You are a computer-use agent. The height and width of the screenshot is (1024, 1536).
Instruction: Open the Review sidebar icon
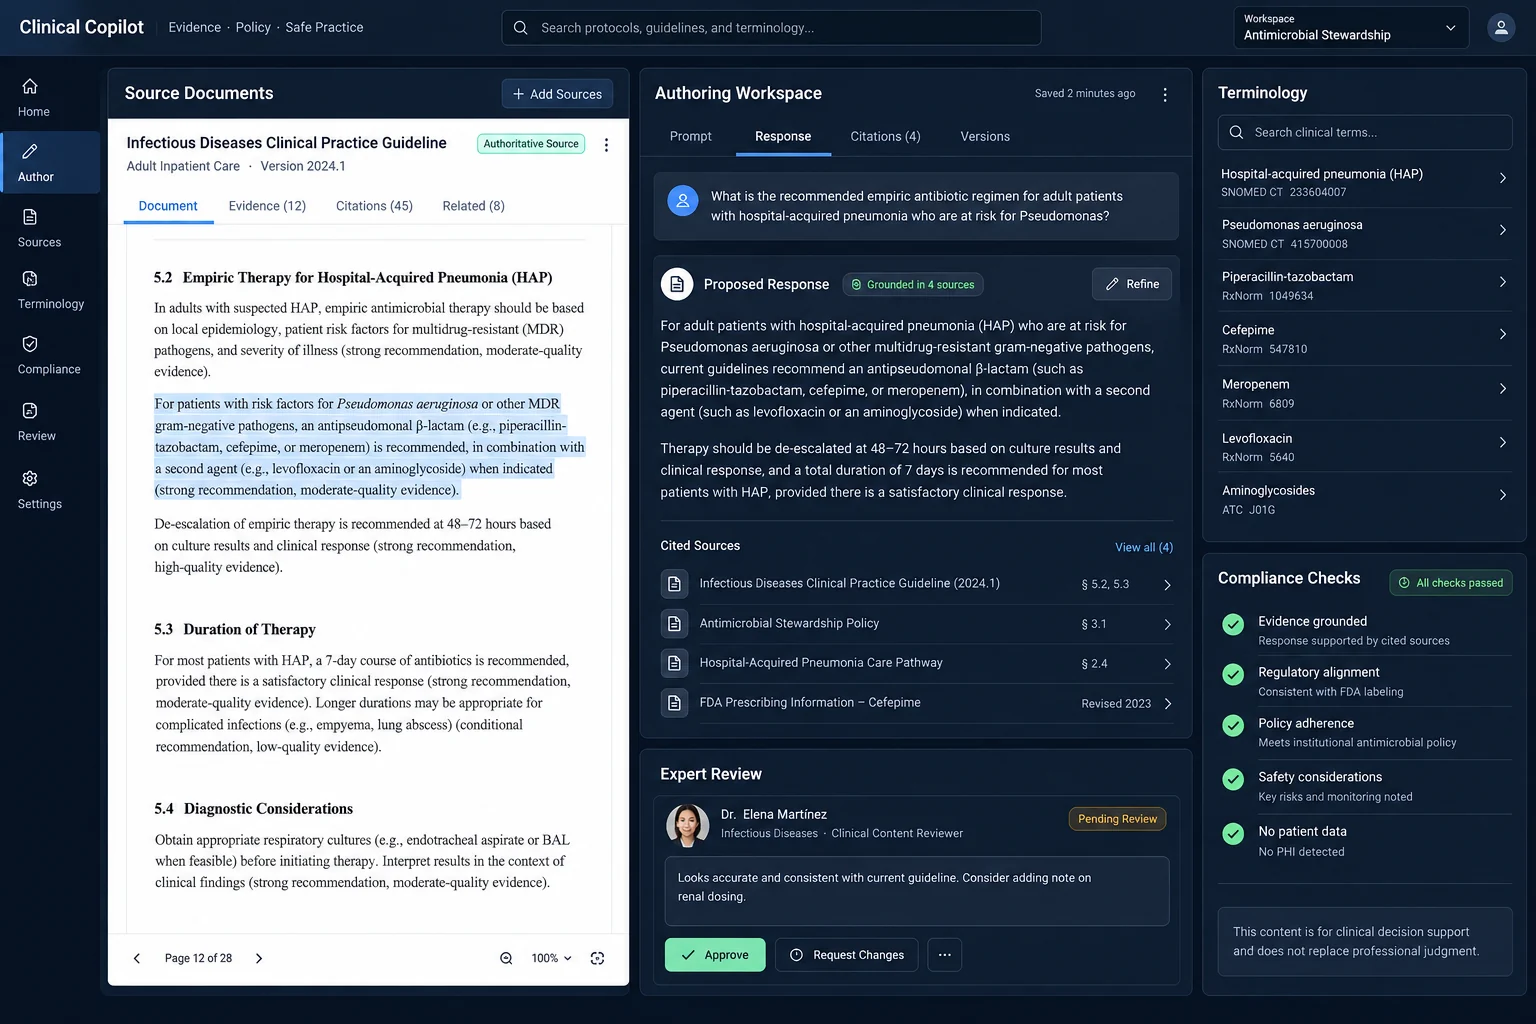point(37,422)
